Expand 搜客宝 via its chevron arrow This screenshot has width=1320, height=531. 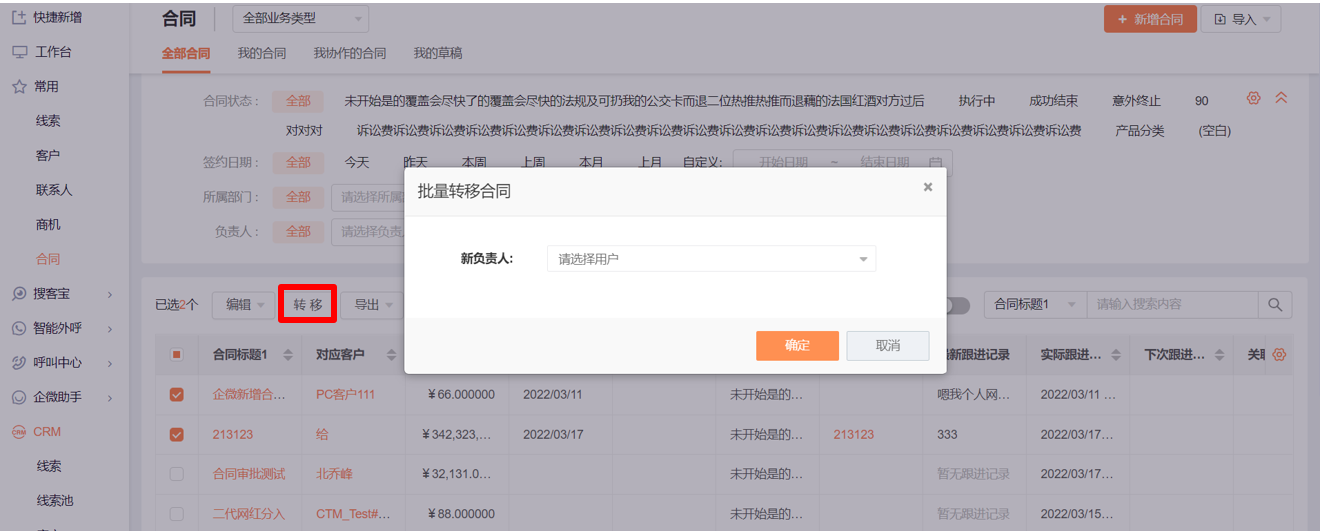[110, 294]
